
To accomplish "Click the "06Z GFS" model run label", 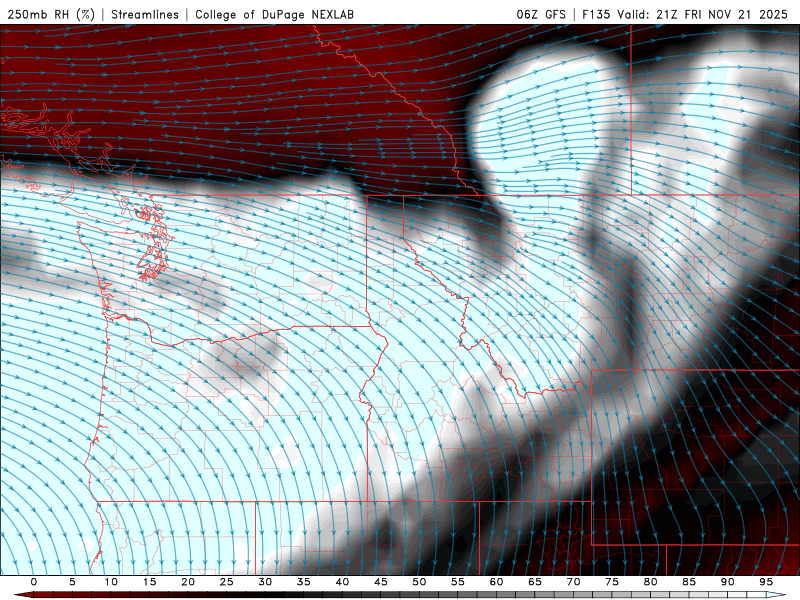I will [541, 14].
